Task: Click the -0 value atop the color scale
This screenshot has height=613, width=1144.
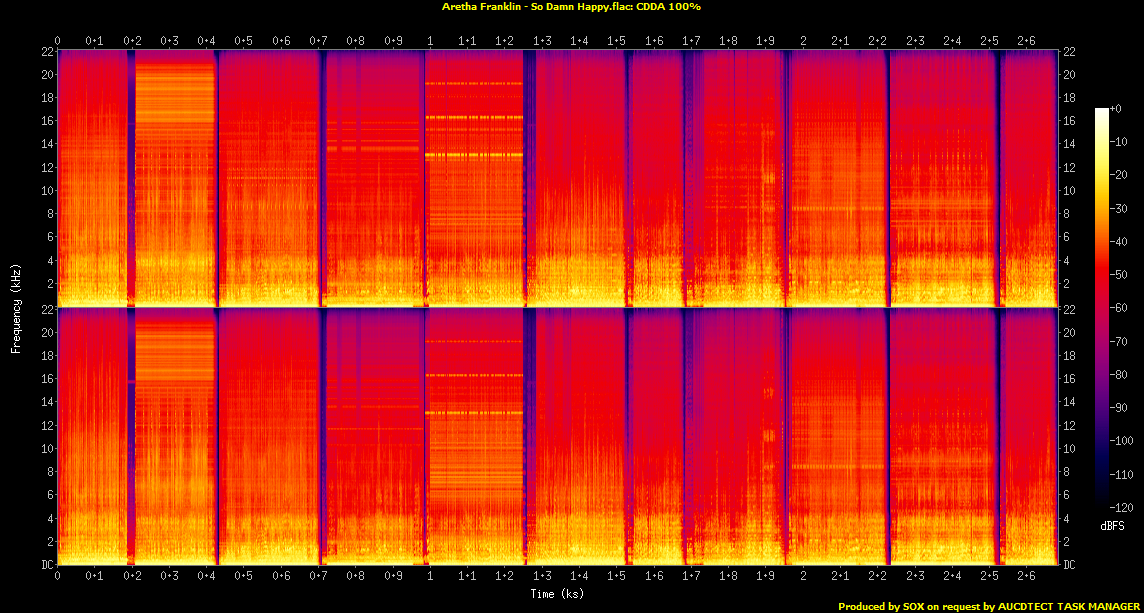Action: point(1117,108)
